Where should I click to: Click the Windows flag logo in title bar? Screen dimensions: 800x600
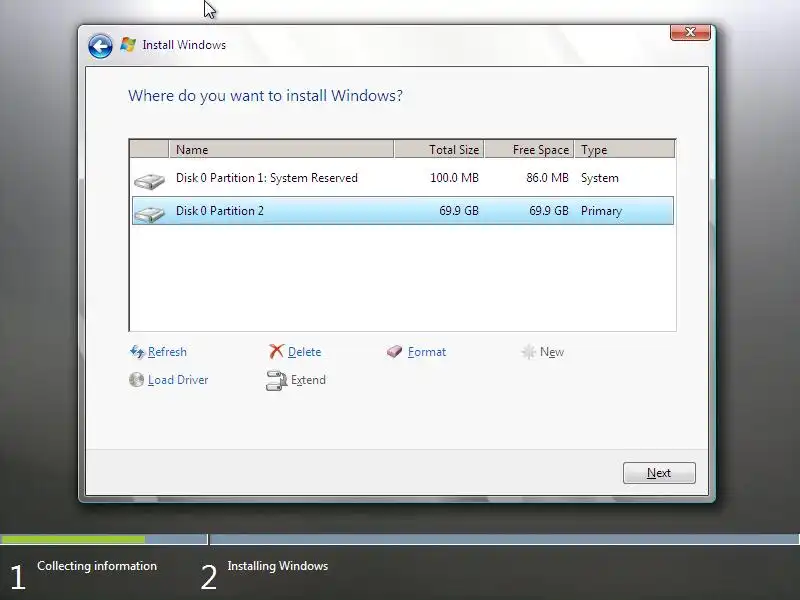[x=128, y=45]
